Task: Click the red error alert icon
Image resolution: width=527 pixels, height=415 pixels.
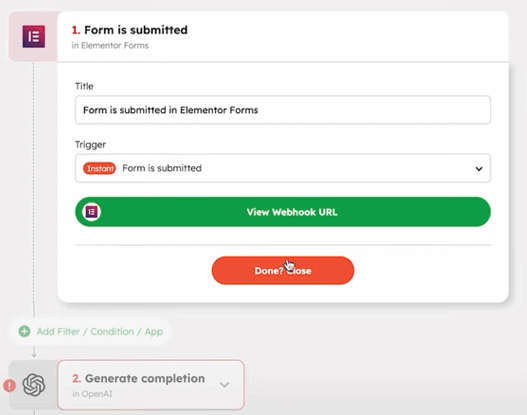Action: [9, 385]
